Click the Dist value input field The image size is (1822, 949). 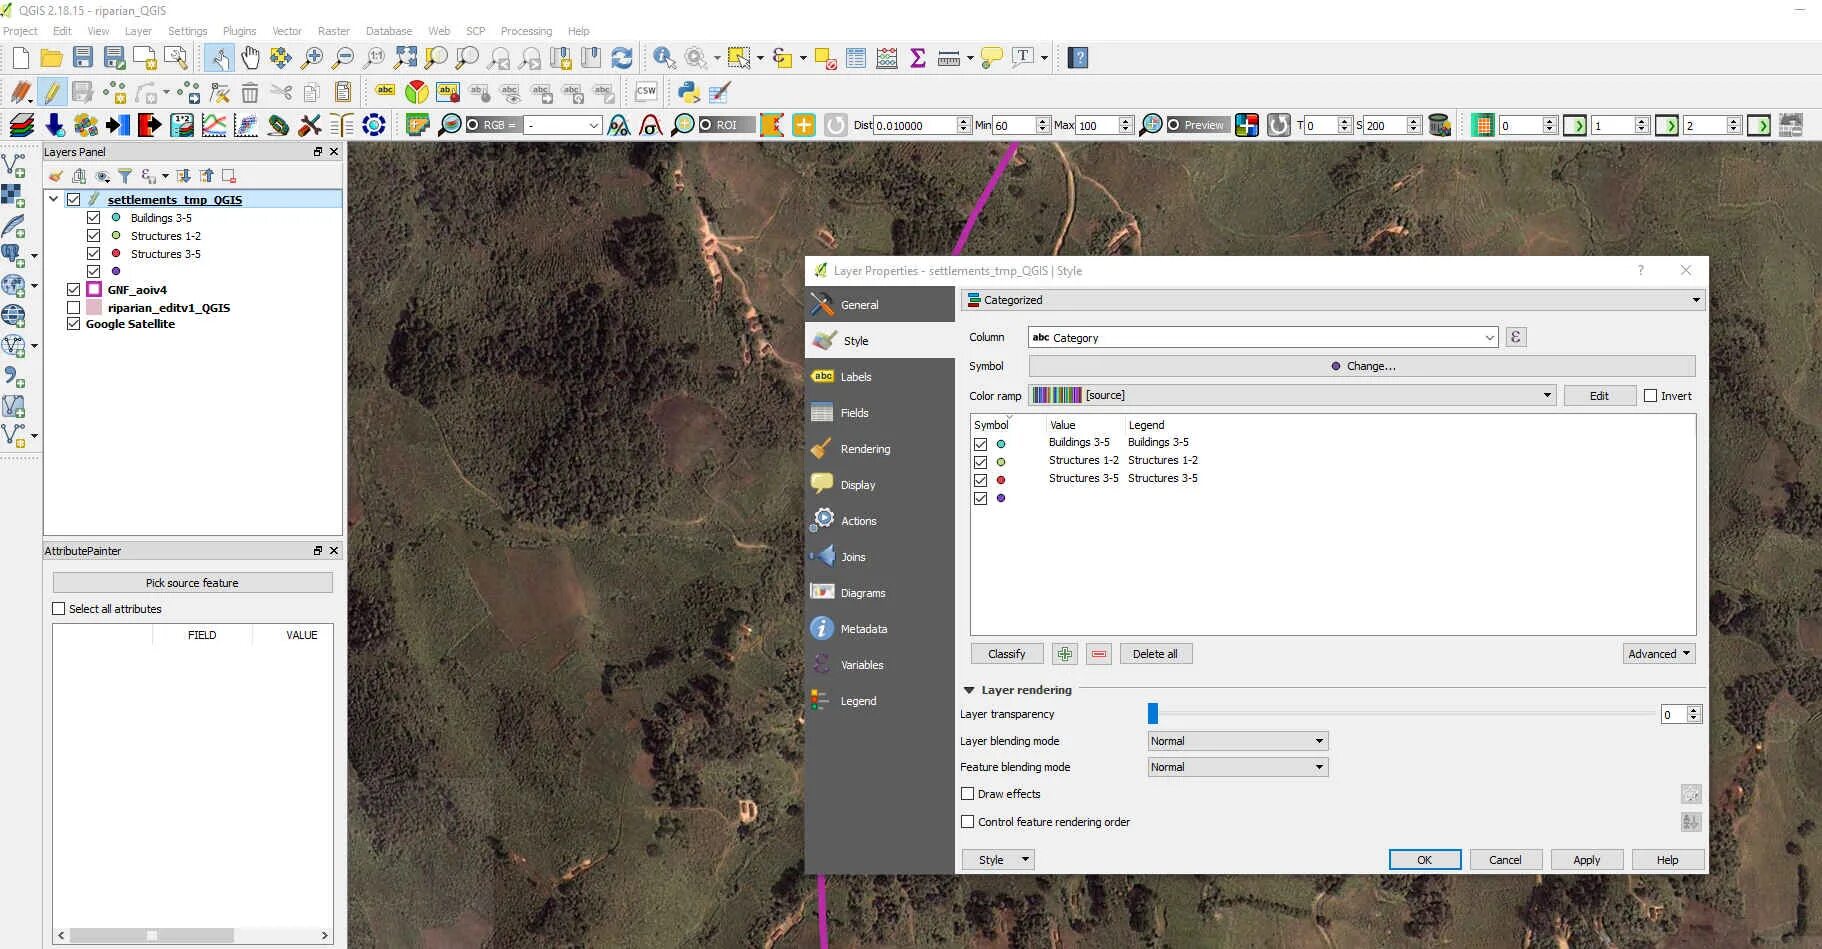point(916,125)
